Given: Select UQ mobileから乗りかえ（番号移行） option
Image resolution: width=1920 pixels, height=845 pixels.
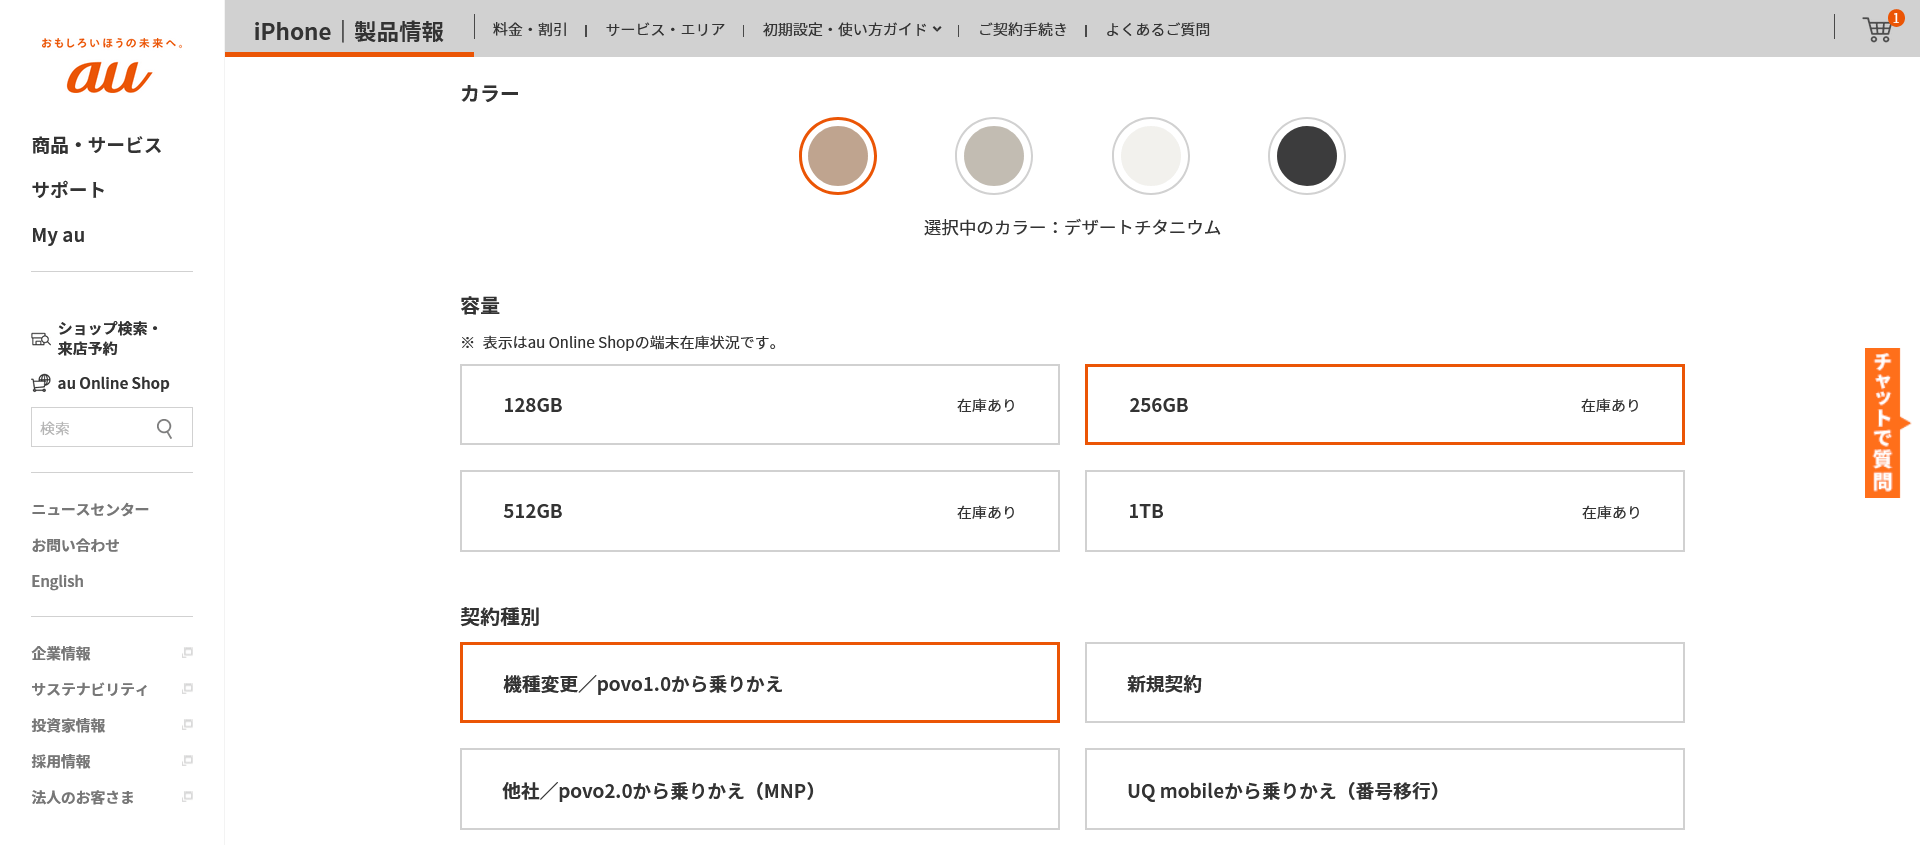Looking at the screenshot, I should [x=1385, y=789].
